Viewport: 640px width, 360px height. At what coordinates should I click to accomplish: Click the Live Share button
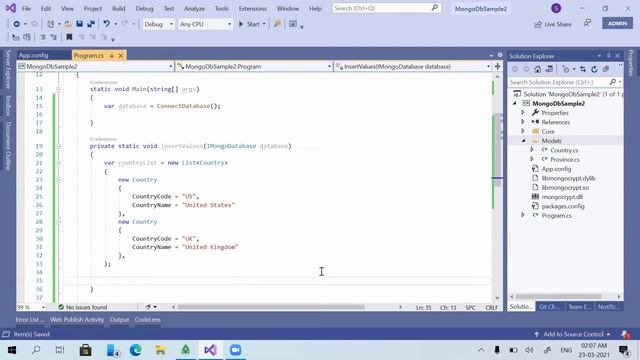click(553, 24)
